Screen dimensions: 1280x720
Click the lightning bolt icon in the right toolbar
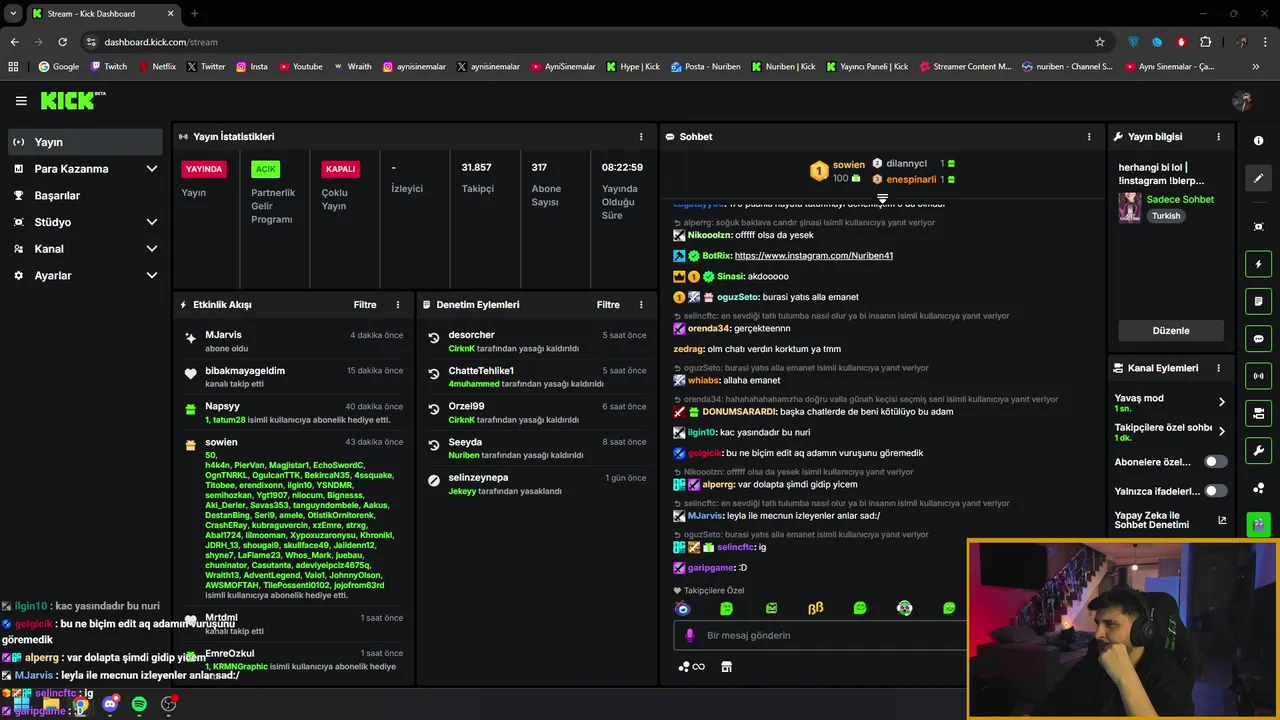pyautogui.click(x=1259, y=264)
